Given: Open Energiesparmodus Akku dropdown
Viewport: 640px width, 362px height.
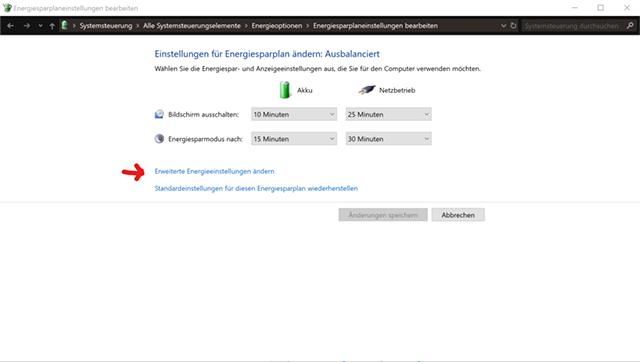Looking at the screenshot, I should point(294,139).
